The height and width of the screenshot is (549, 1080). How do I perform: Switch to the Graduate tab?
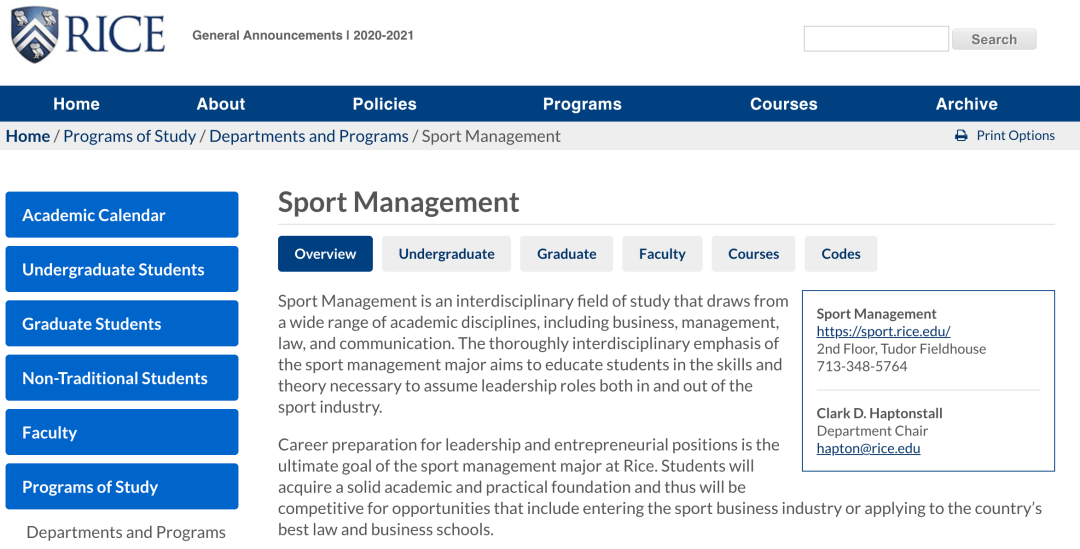point(566,254)
